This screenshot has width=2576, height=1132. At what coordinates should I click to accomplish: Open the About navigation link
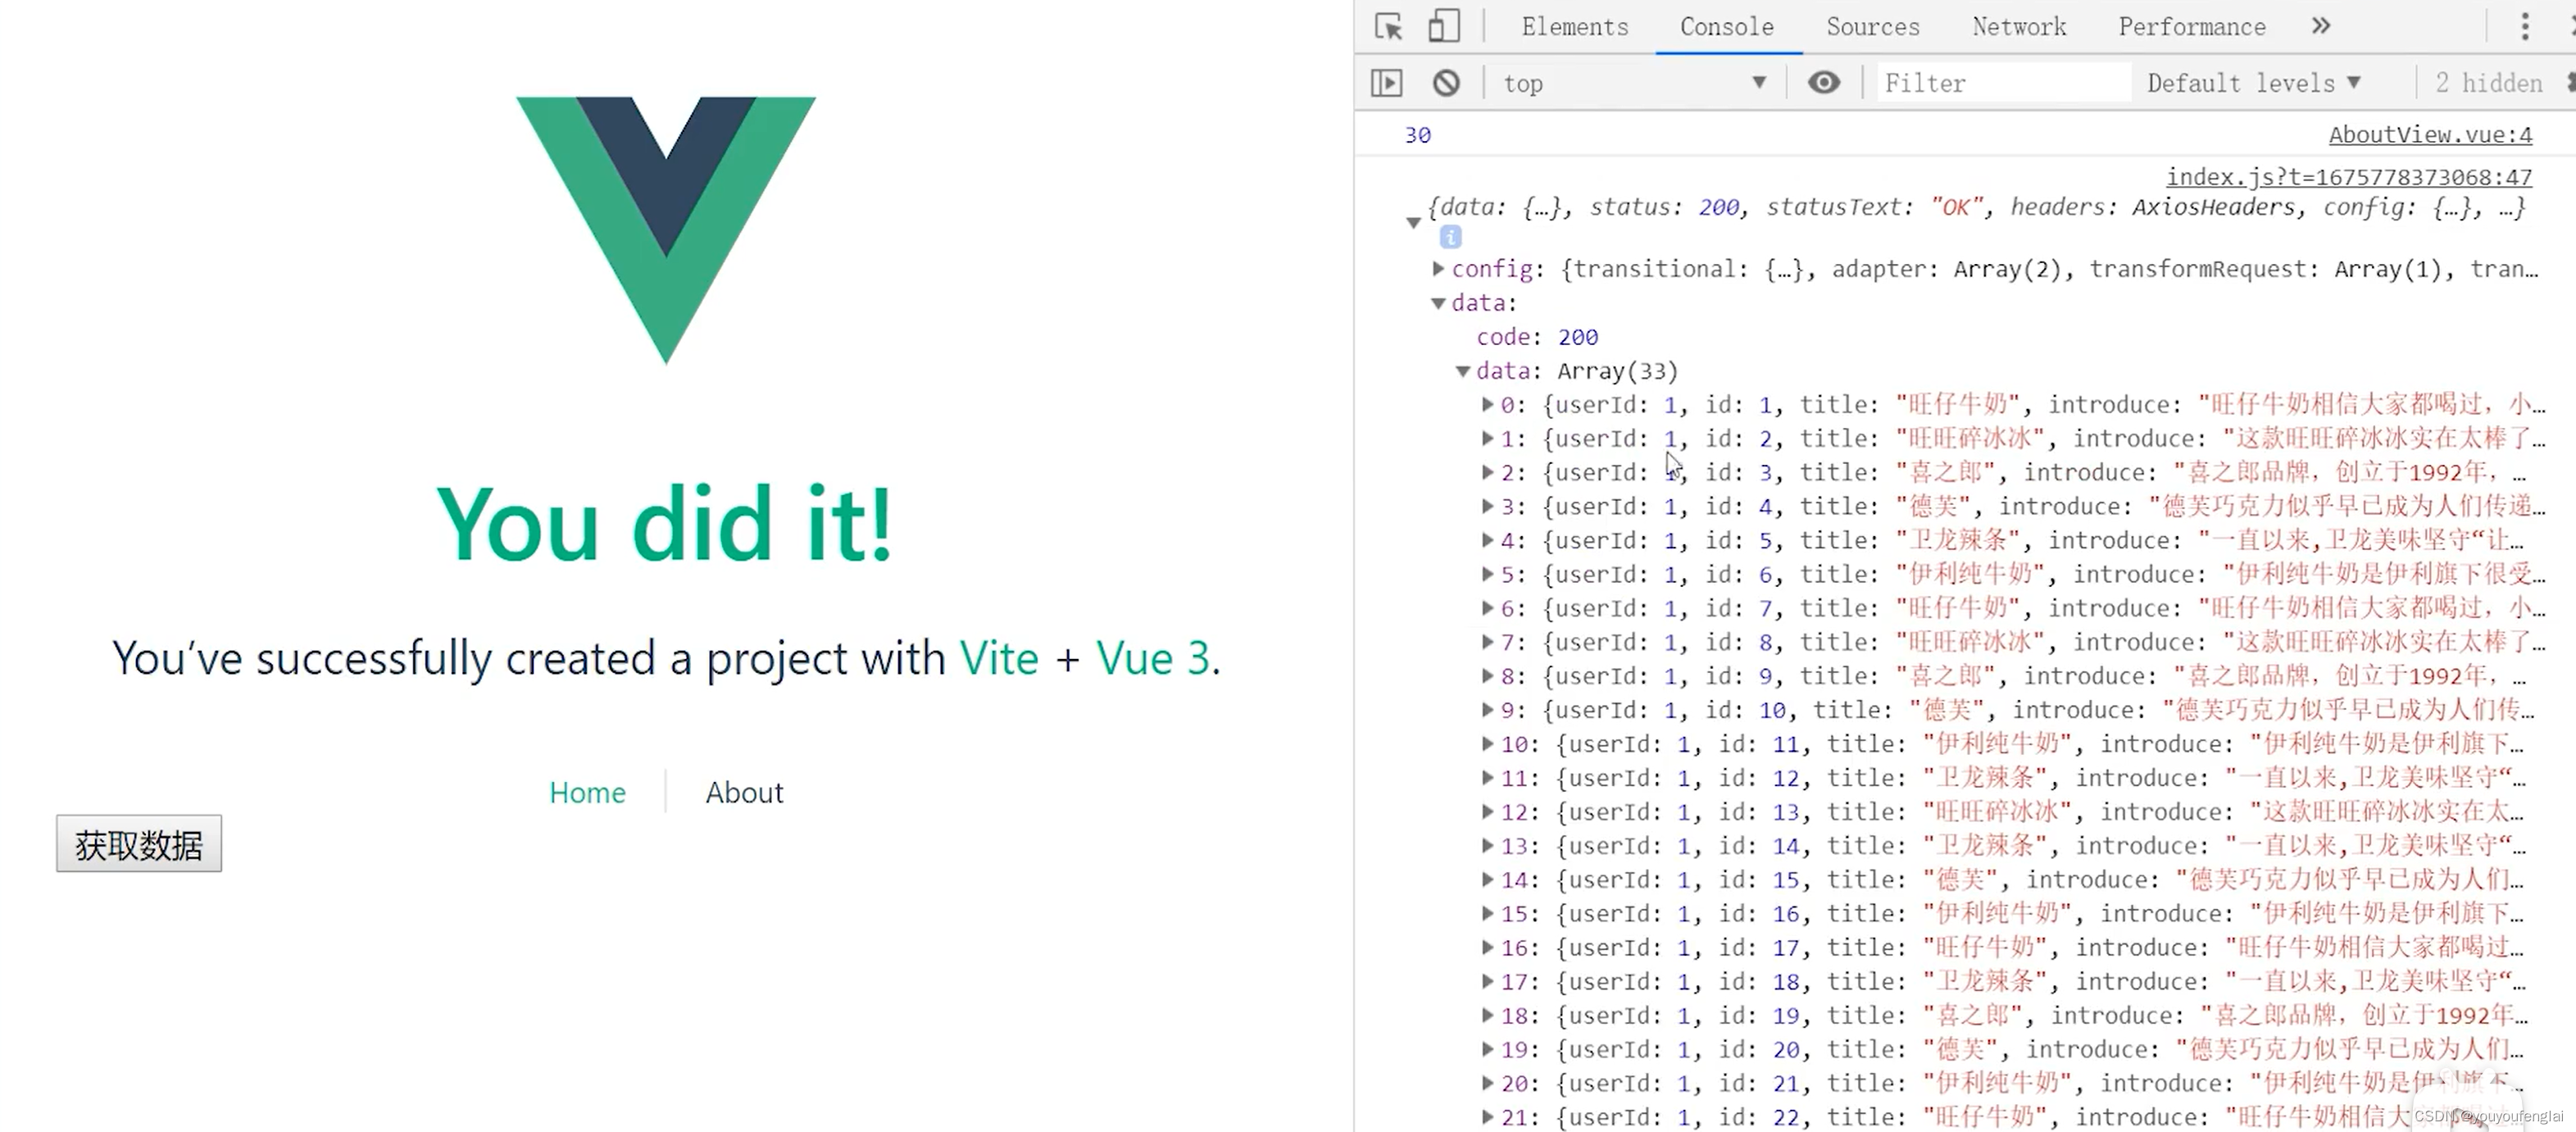click(744, 792)
